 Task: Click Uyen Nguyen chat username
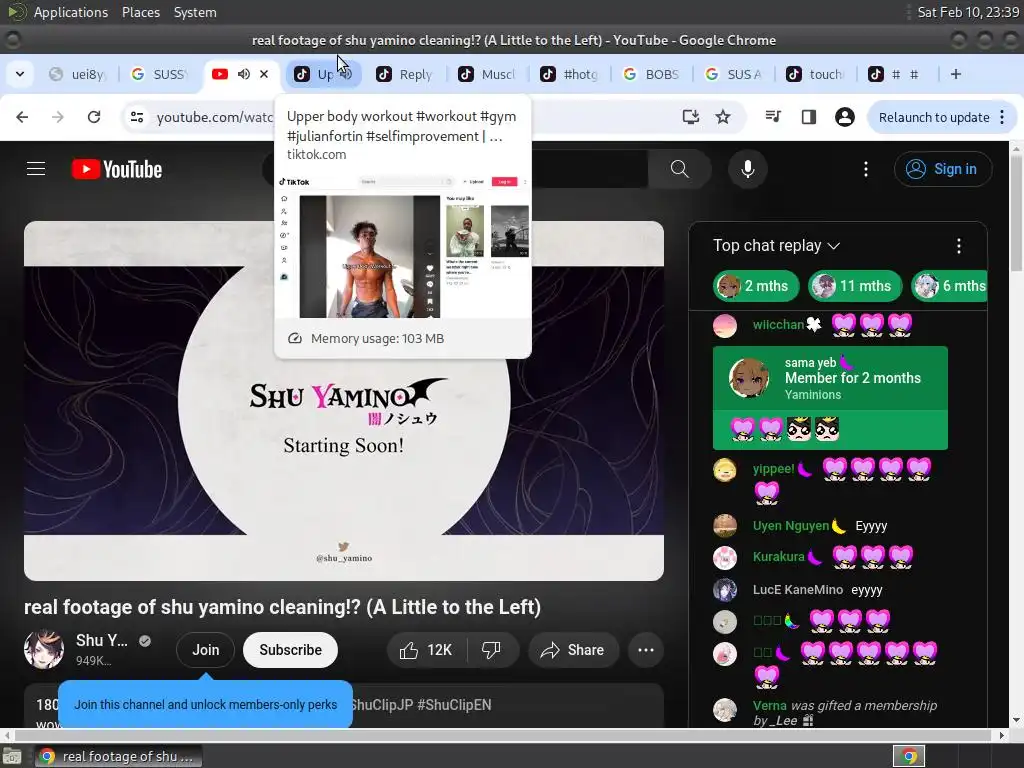click(791, 526)
